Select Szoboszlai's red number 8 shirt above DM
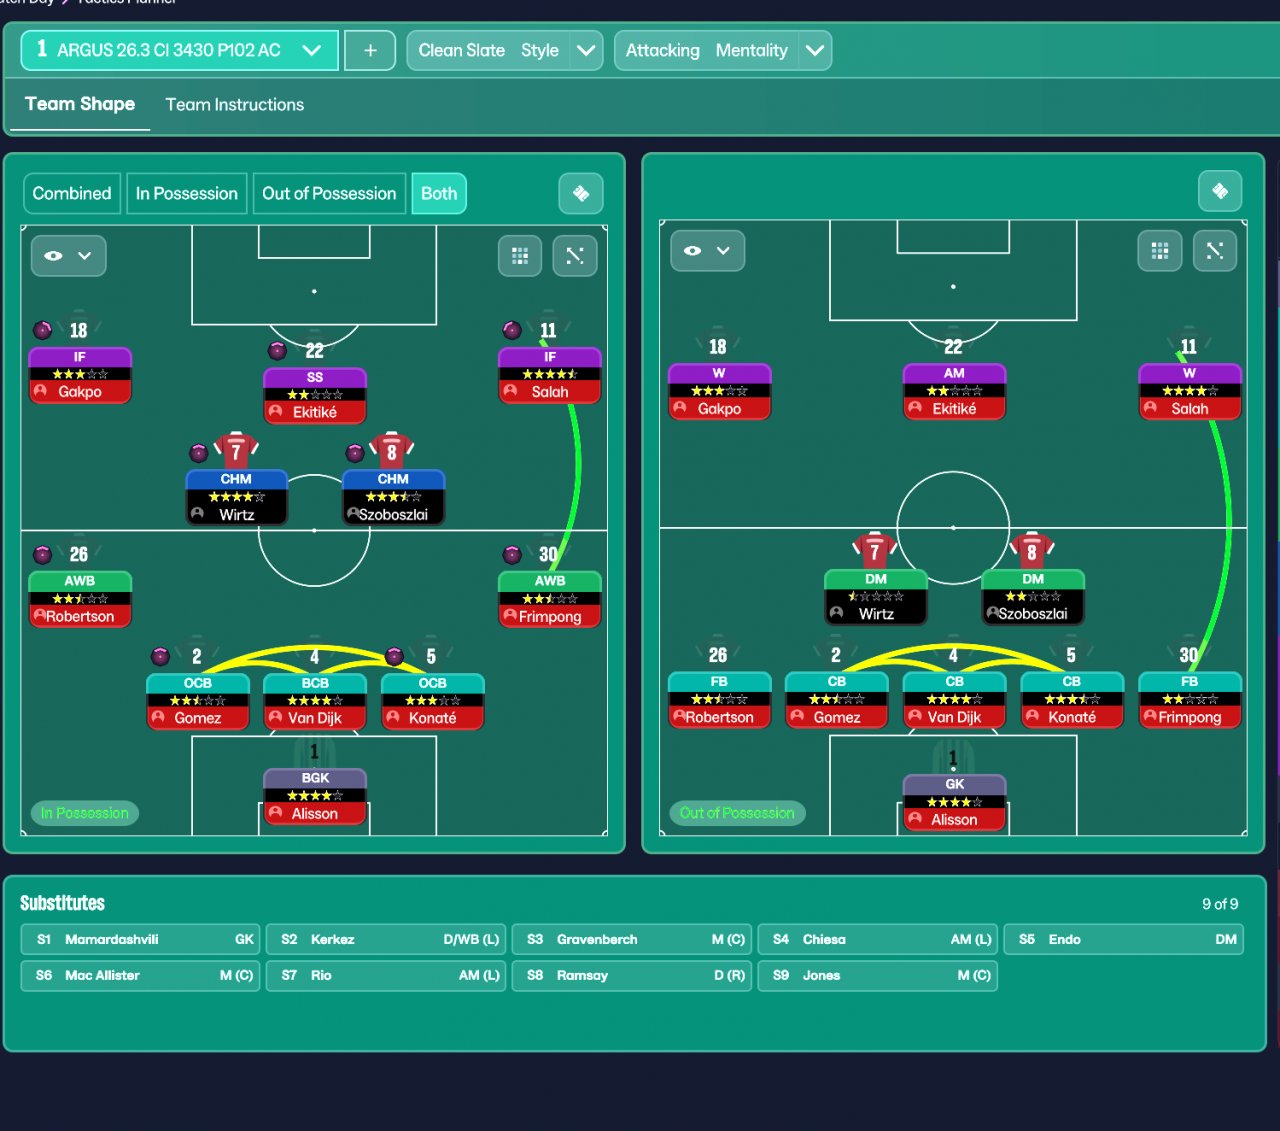Screen dimensions: 1280x1131 pyautogui.click(x=1032, y=550)
